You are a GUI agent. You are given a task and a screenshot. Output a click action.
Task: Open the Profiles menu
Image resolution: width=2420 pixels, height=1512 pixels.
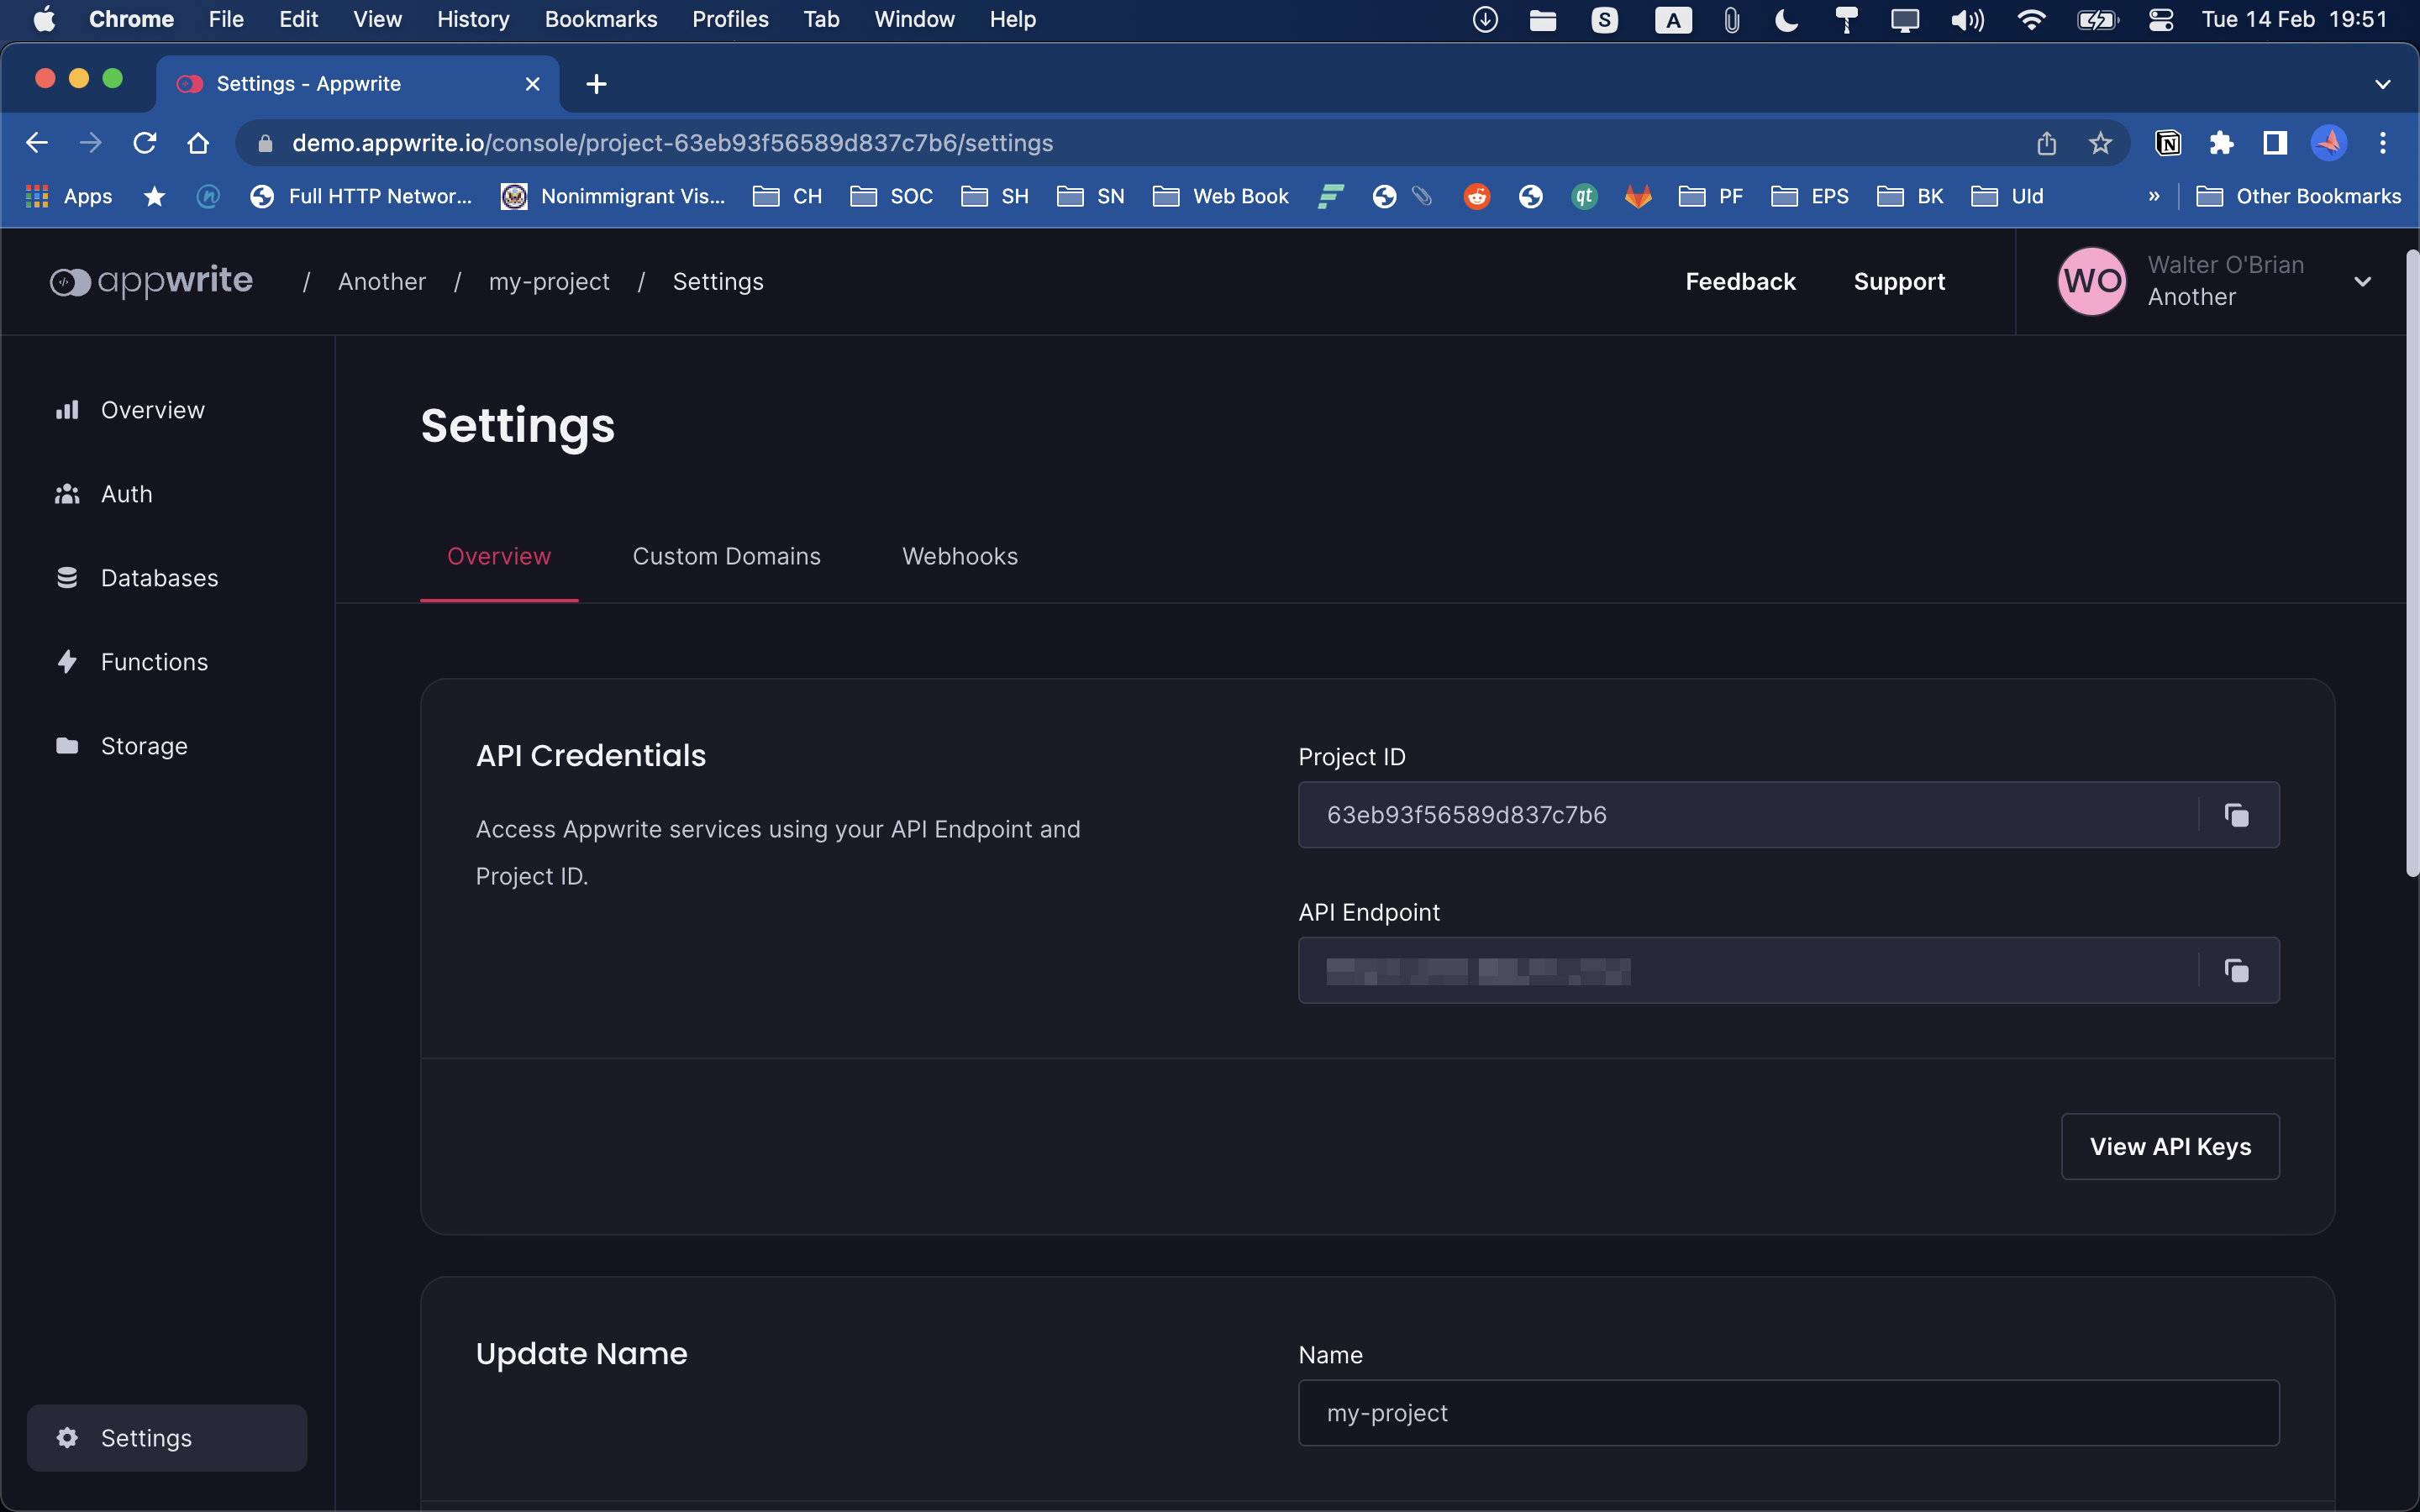tap(730, 19)
